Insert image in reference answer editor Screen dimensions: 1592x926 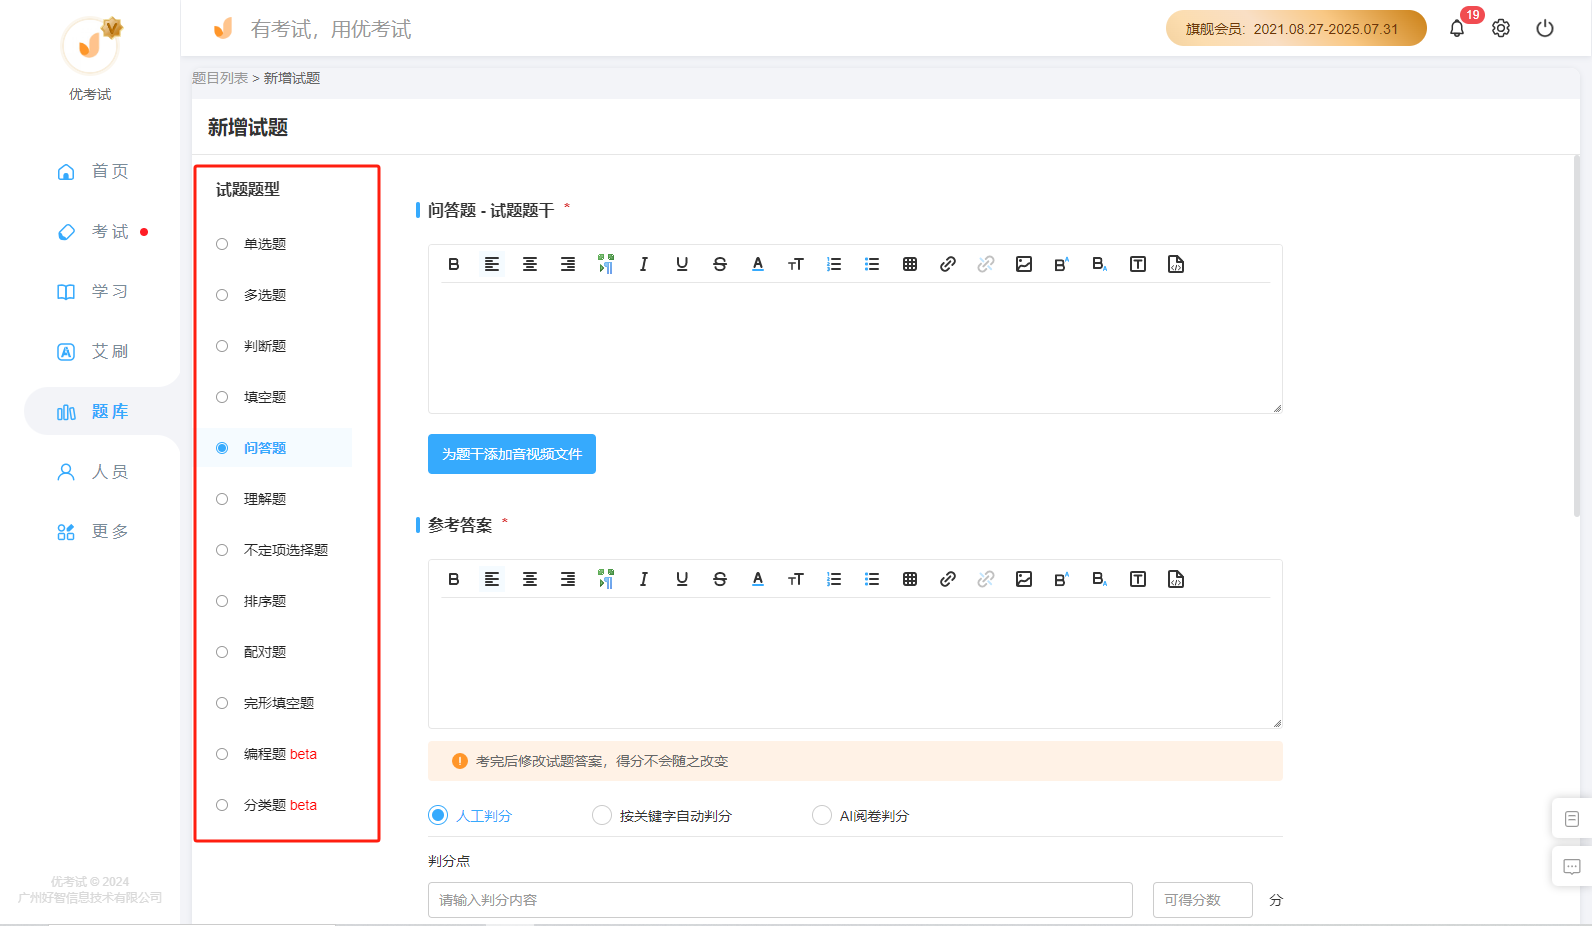(x=1024, y=579)
